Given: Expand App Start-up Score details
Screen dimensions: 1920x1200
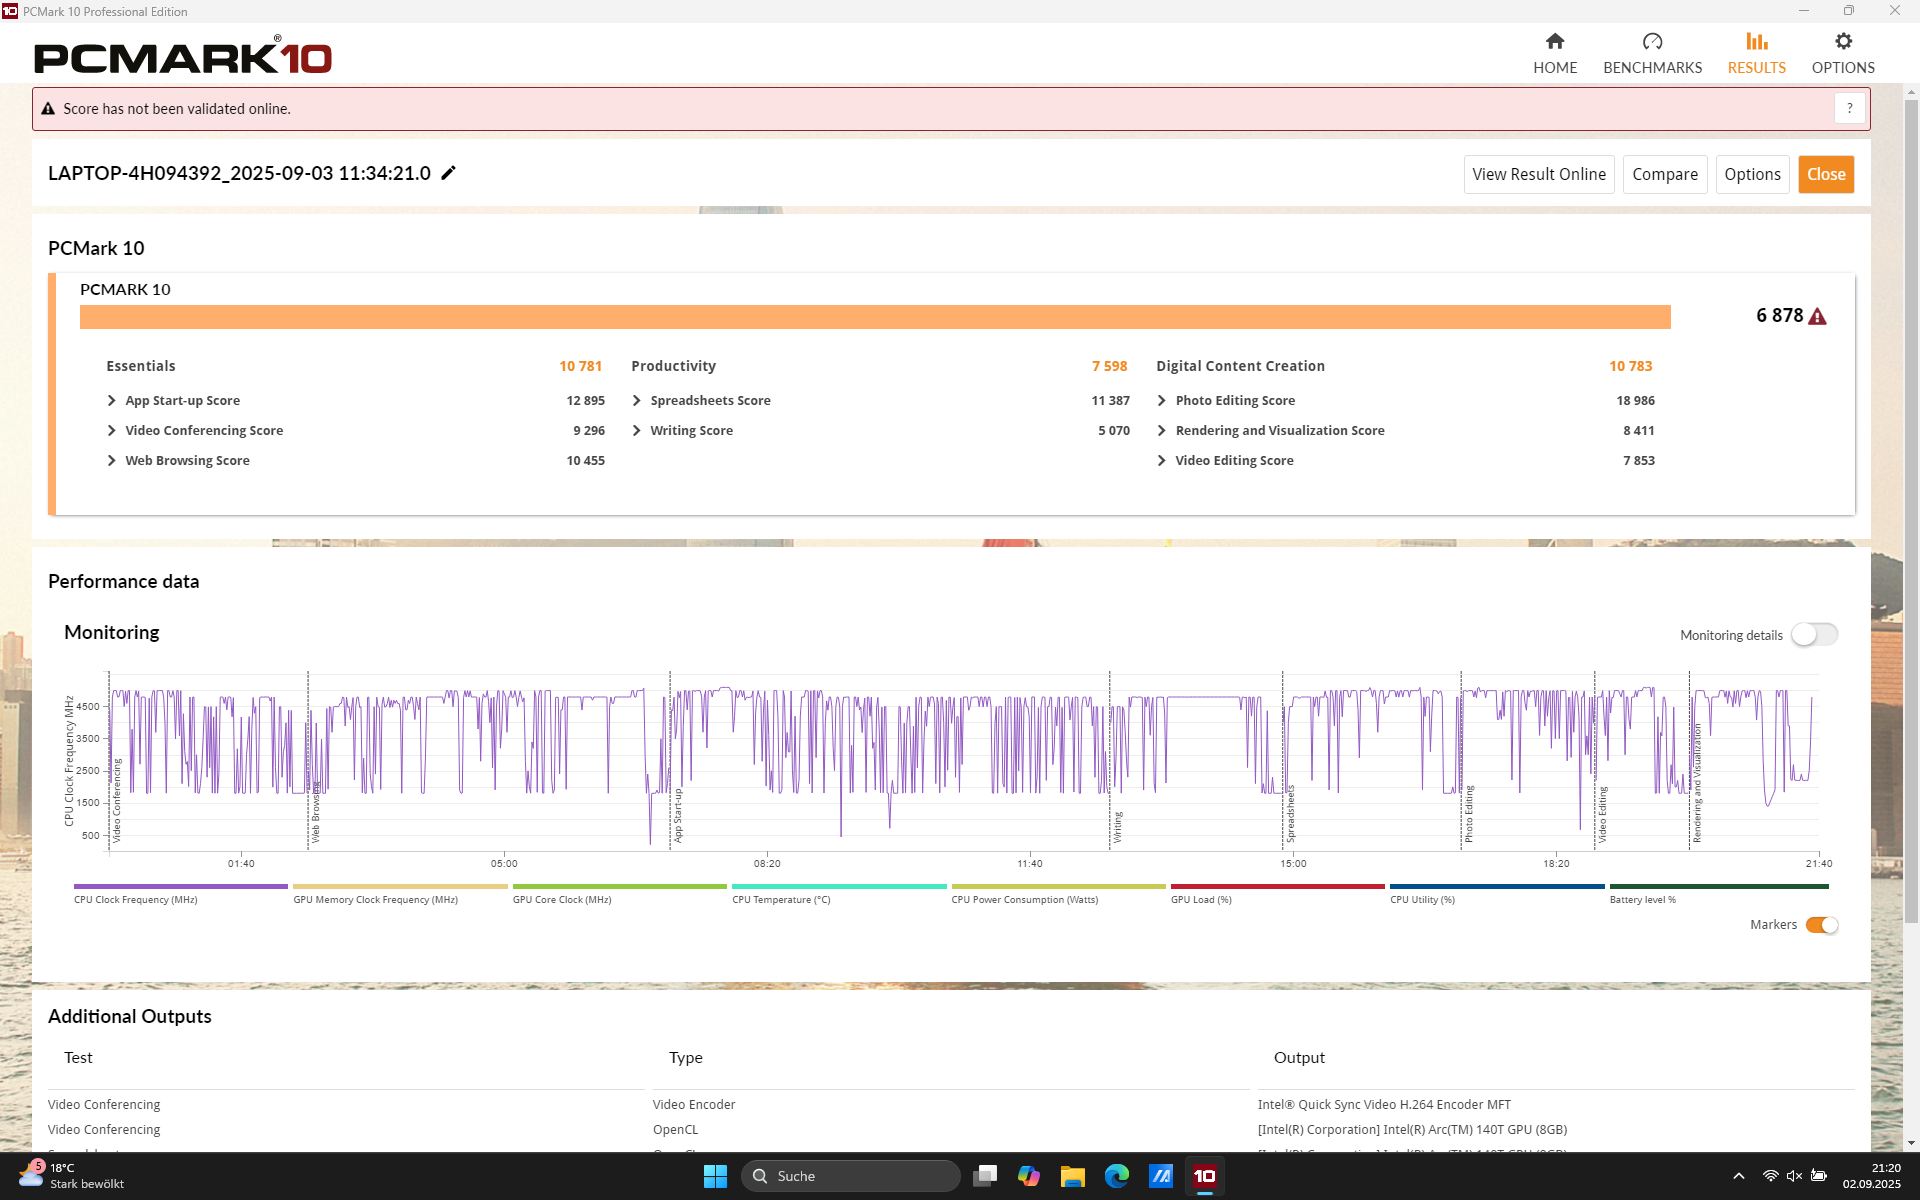Looking at the screenshot, I should click(x=112, y=400).
